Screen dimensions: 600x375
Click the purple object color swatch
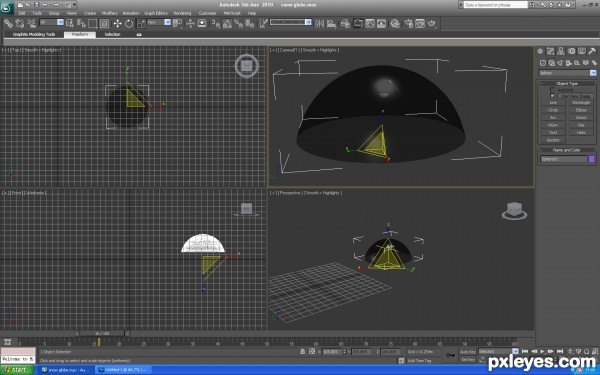coord(592,159)
